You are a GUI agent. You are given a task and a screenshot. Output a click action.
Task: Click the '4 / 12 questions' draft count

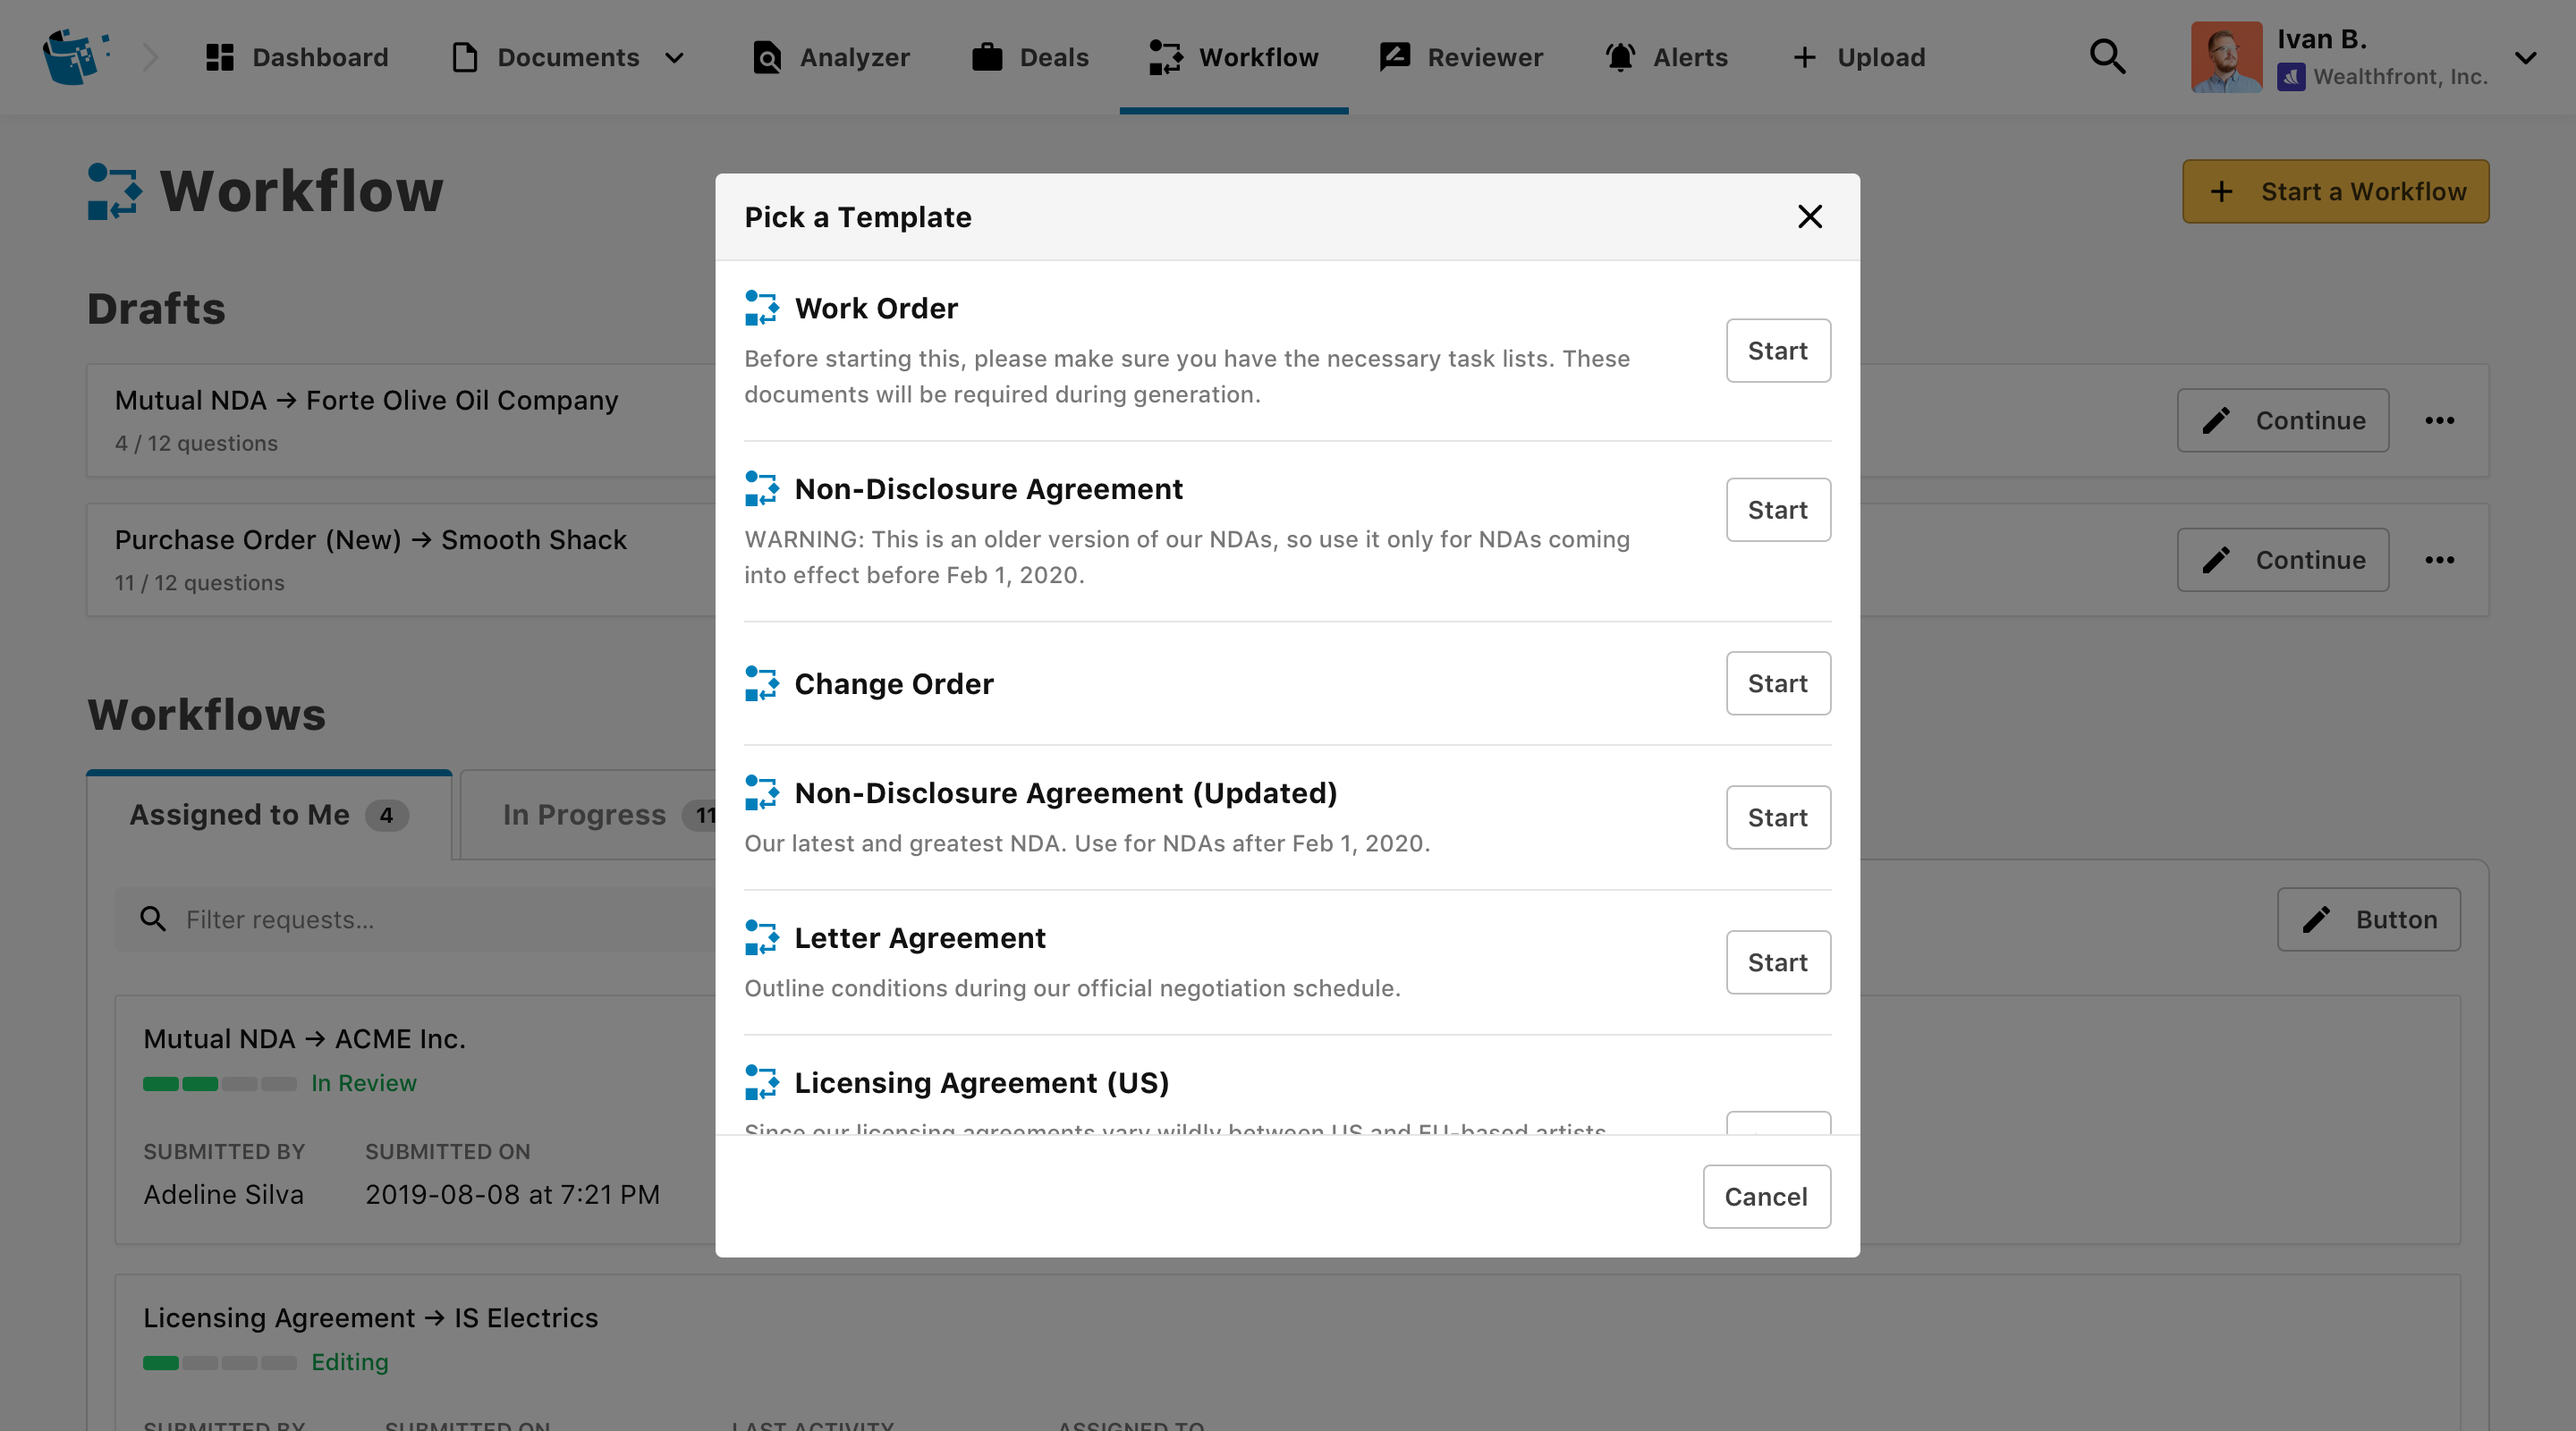(196, 443)
